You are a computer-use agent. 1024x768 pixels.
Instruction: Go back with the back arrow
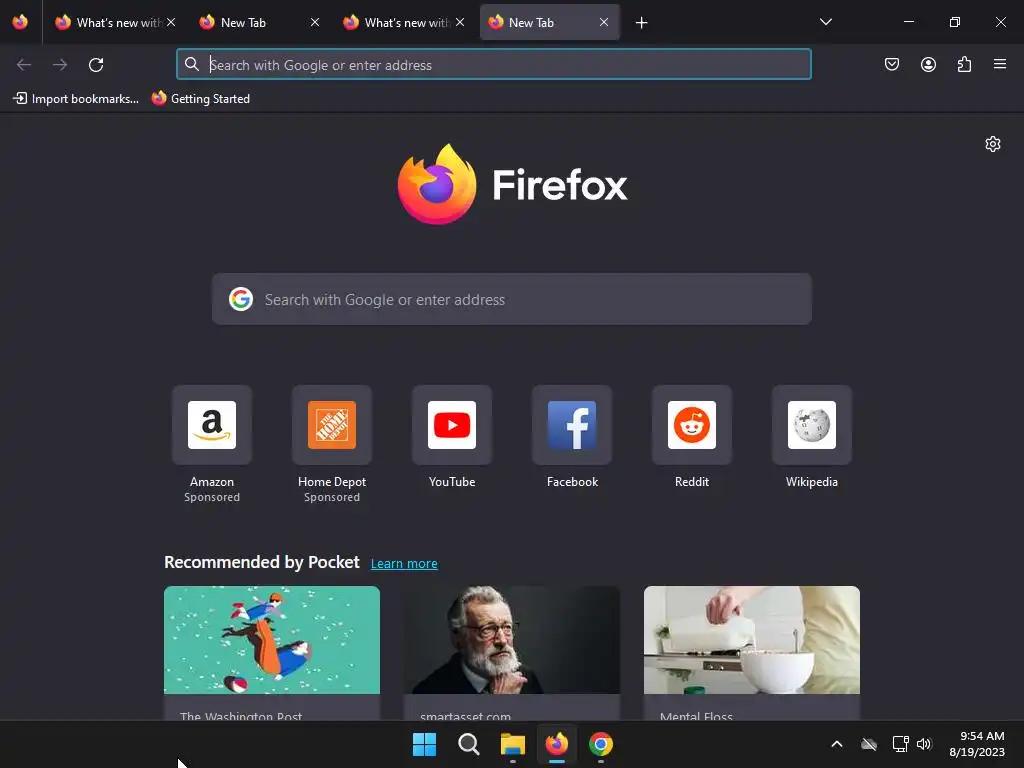click(x=24, y=65)
